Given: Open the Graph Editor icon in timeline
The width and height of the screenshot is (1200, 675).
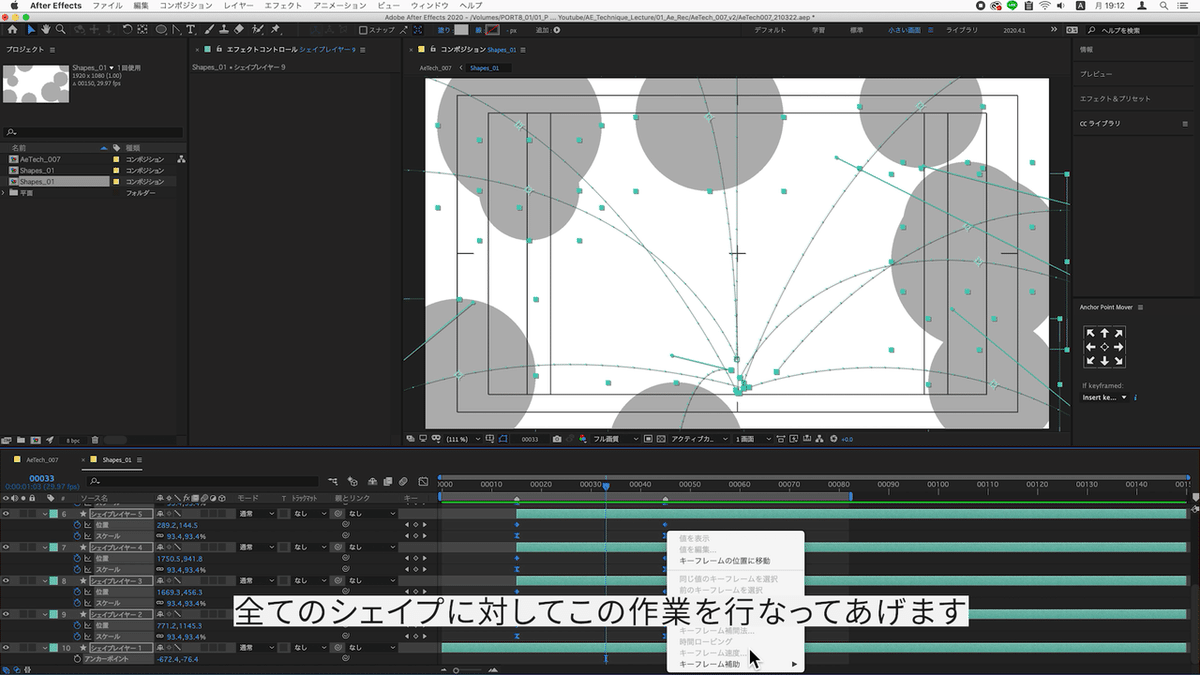Looking at the screenshot, I should coord(423,482).
